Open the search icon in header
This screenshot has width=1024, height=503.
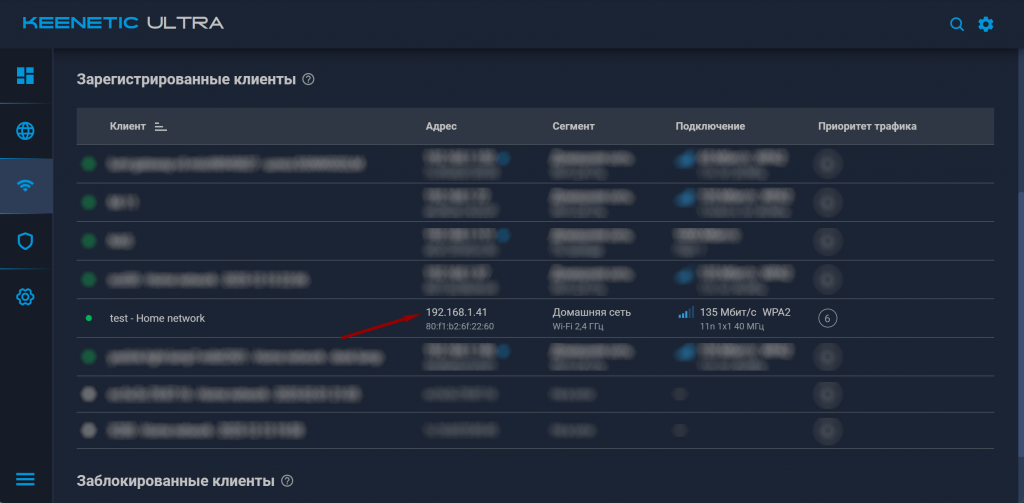(x=957, y=24)
